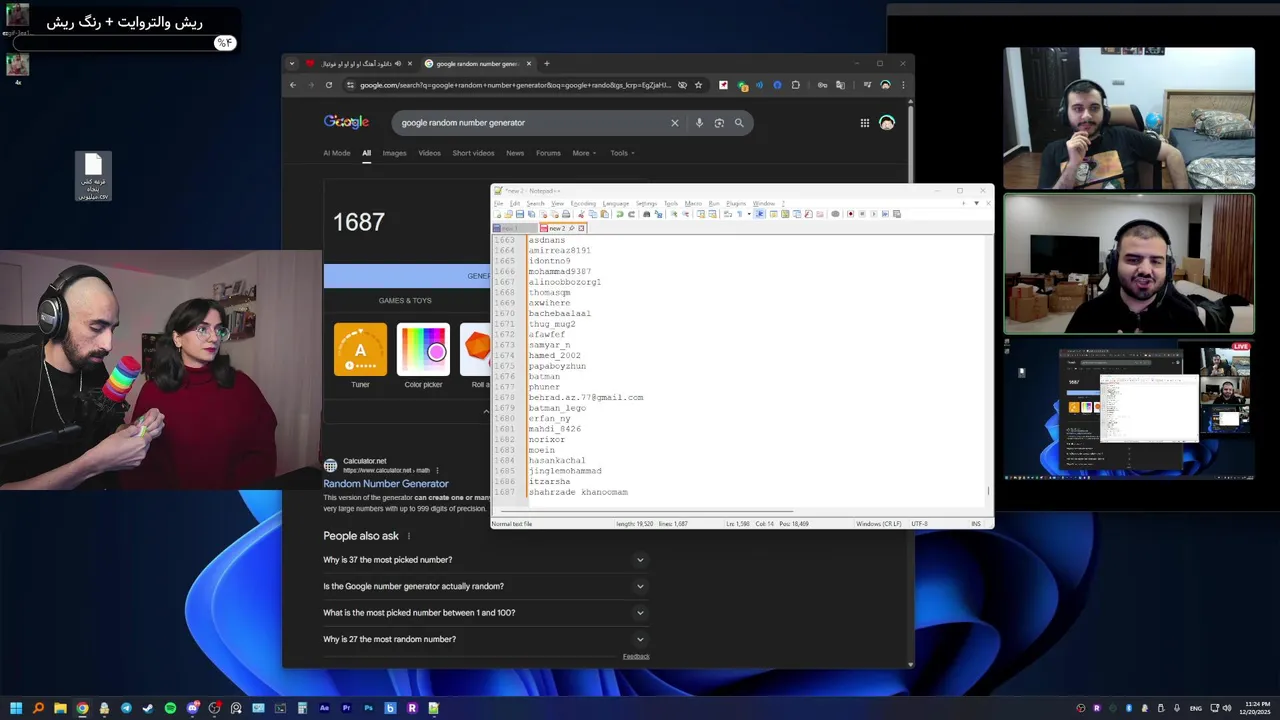1280x720 pixels.
Task: Click the Windows Start button
Action: pyautogui.click(x=16, y=708)
